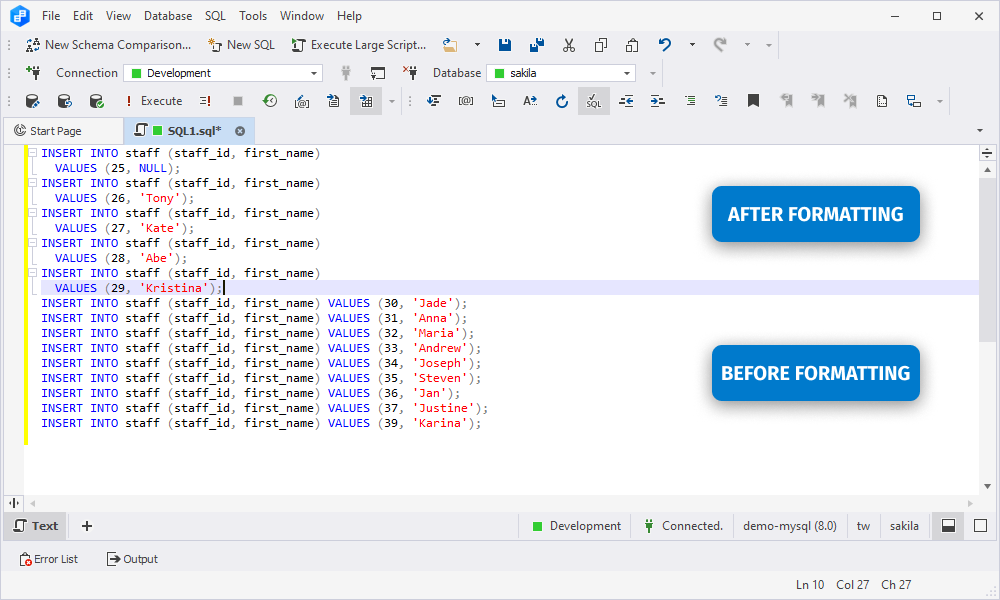Image resolution: width=1000 pixels, height=600 pixels.
Task: Click the decrease indent icon
Action: [626, 101]
